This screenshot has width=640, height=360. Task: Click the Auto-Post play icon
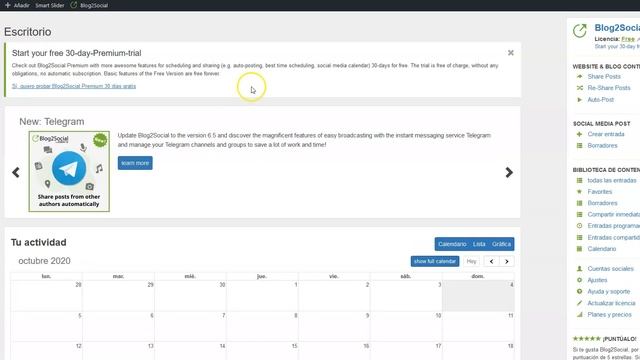[579, 100]
